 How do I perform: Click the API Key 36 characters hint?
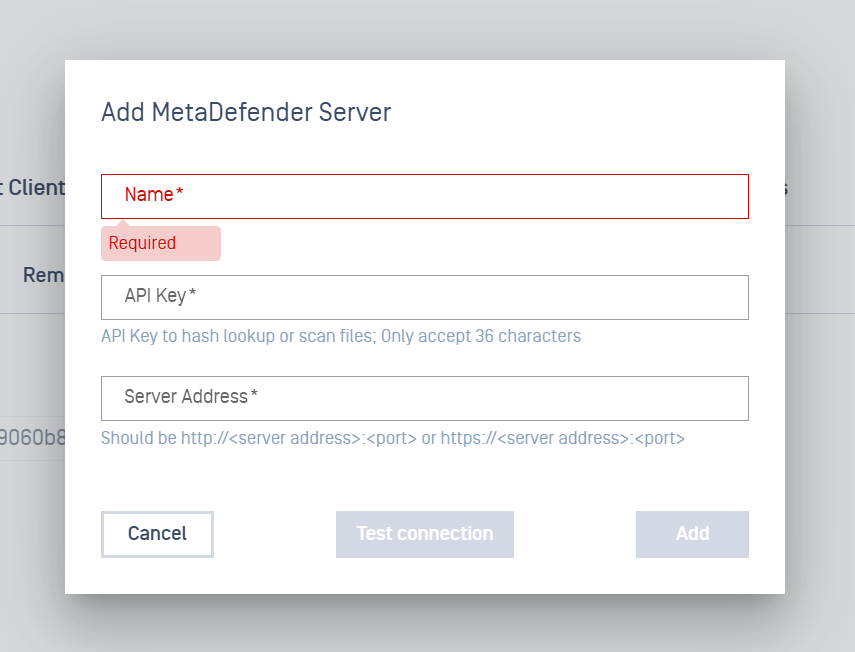point(340,336)
